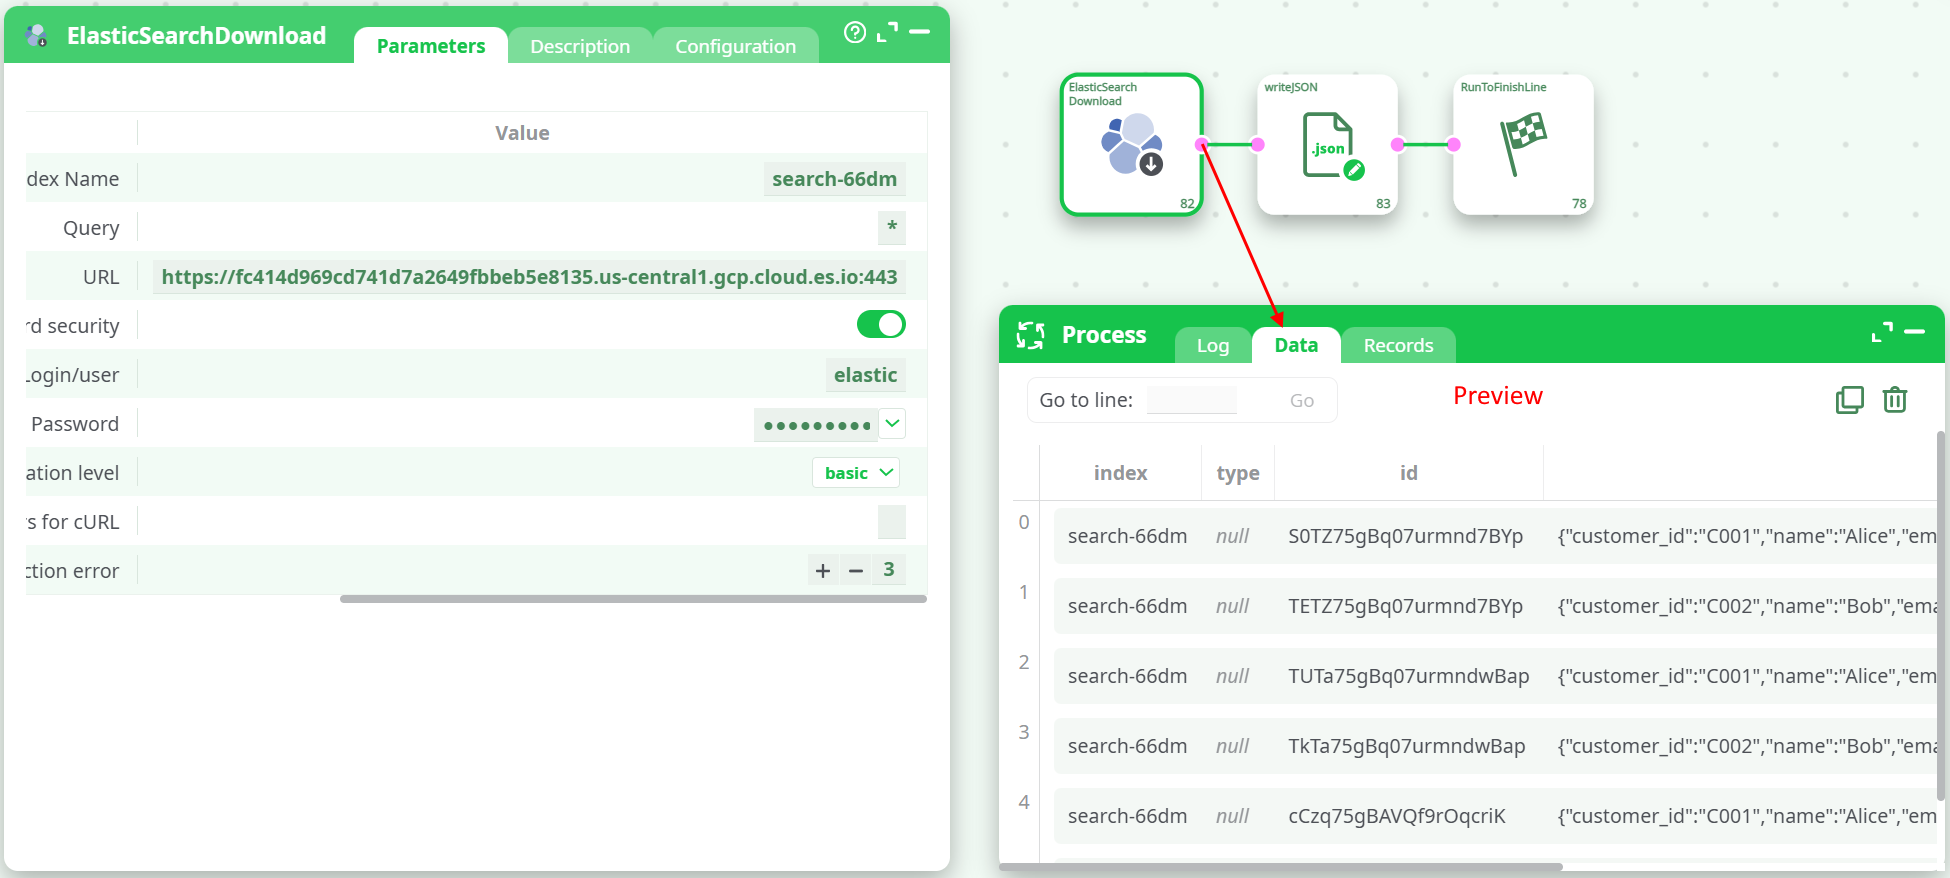The height and width of the screenshot is (878, 1950).
Task: Click the Password field dots
Action: [816, 424]
